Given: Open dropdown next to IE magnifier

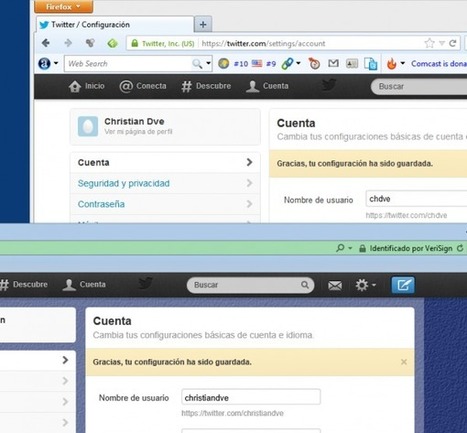Looking at the screenshot, I should click(350, 248).
